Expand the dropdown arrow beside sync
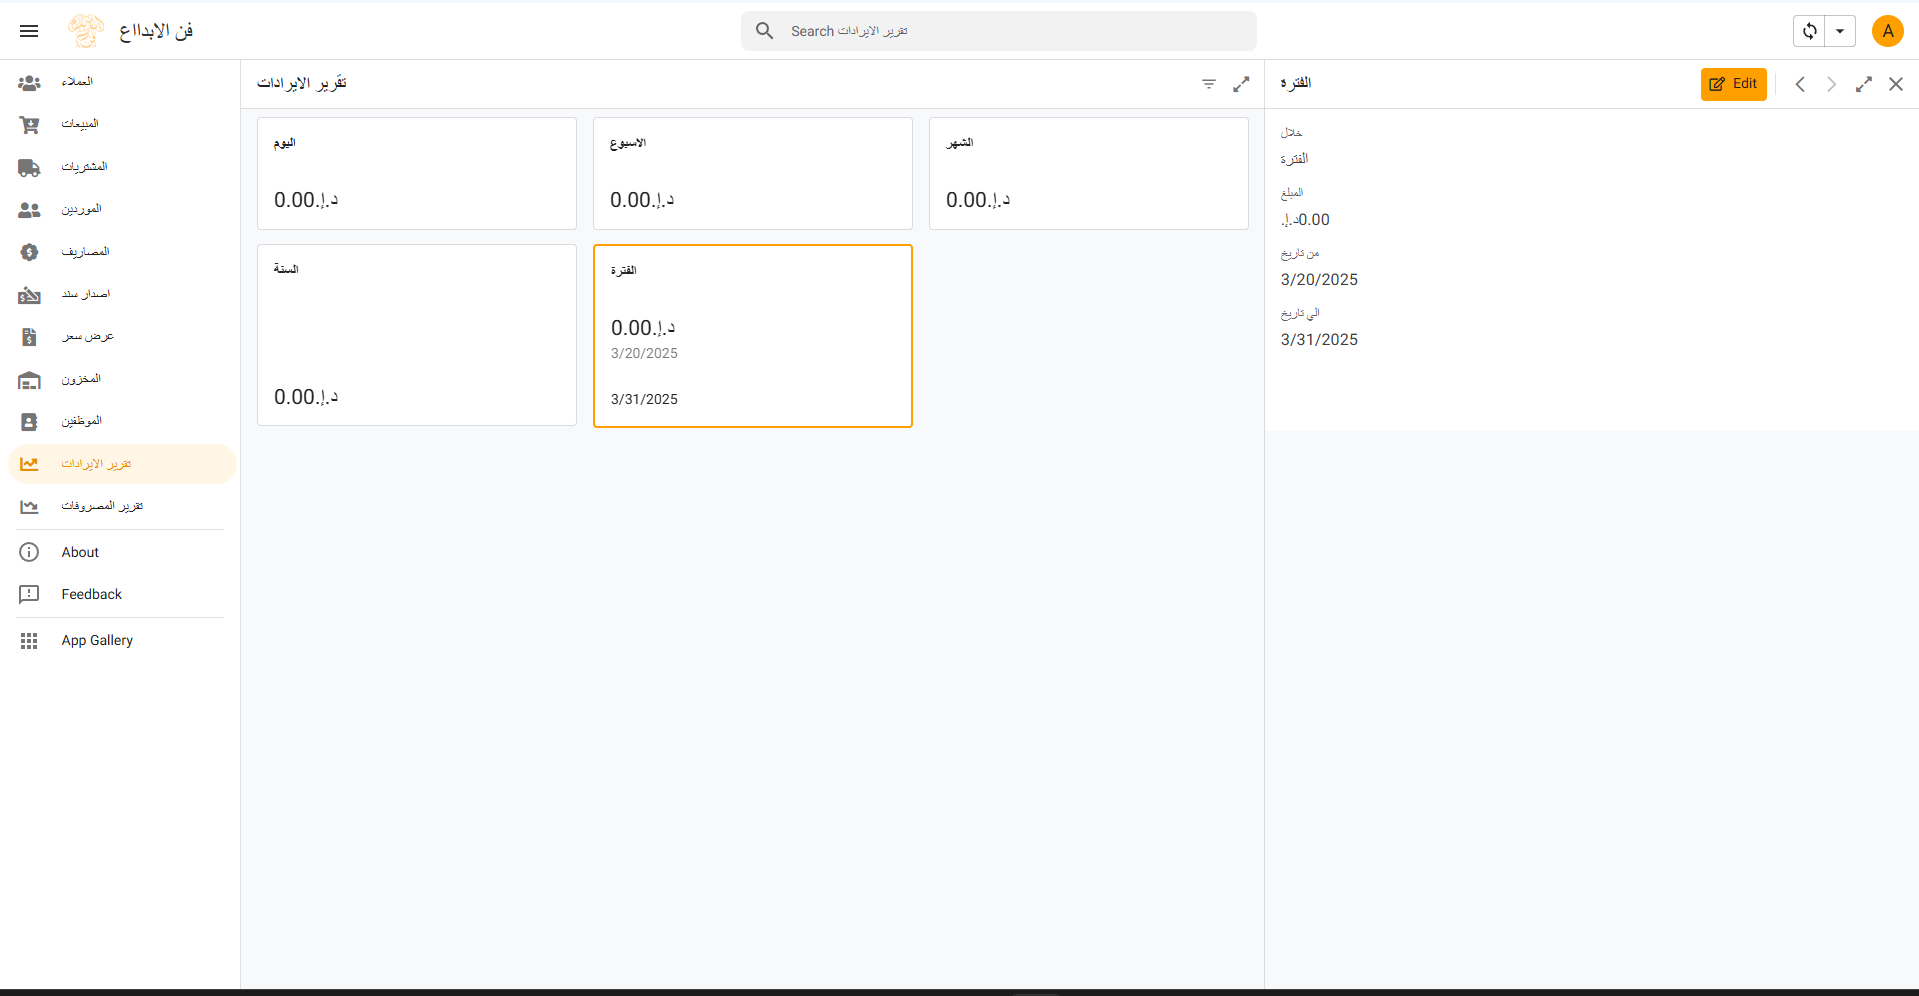The width and height of the screenshot is (1919, 996). pos(1840,31)
